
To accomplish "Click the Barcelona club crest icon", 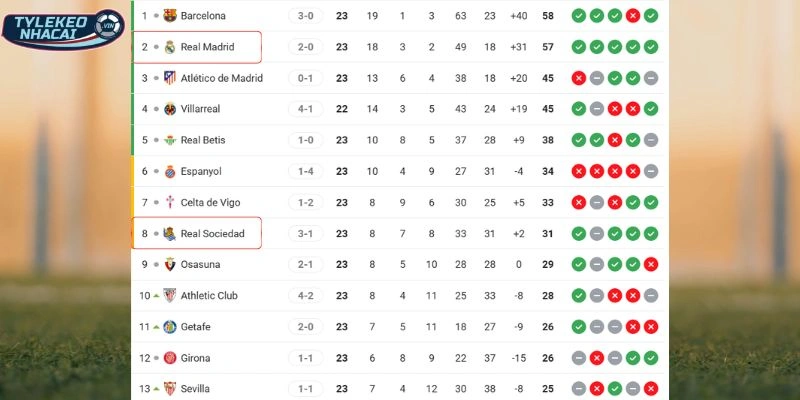I will 170,16.
